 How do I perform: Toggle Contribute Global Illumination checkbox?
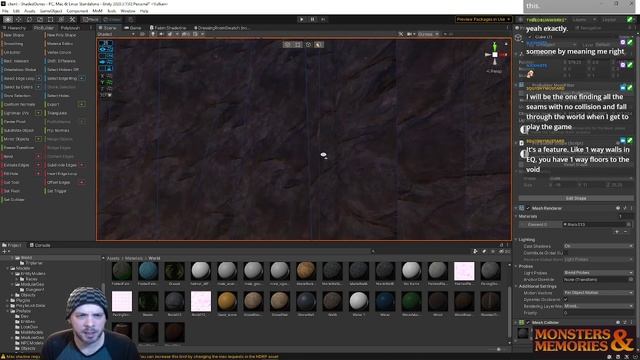tap(566, 253)
